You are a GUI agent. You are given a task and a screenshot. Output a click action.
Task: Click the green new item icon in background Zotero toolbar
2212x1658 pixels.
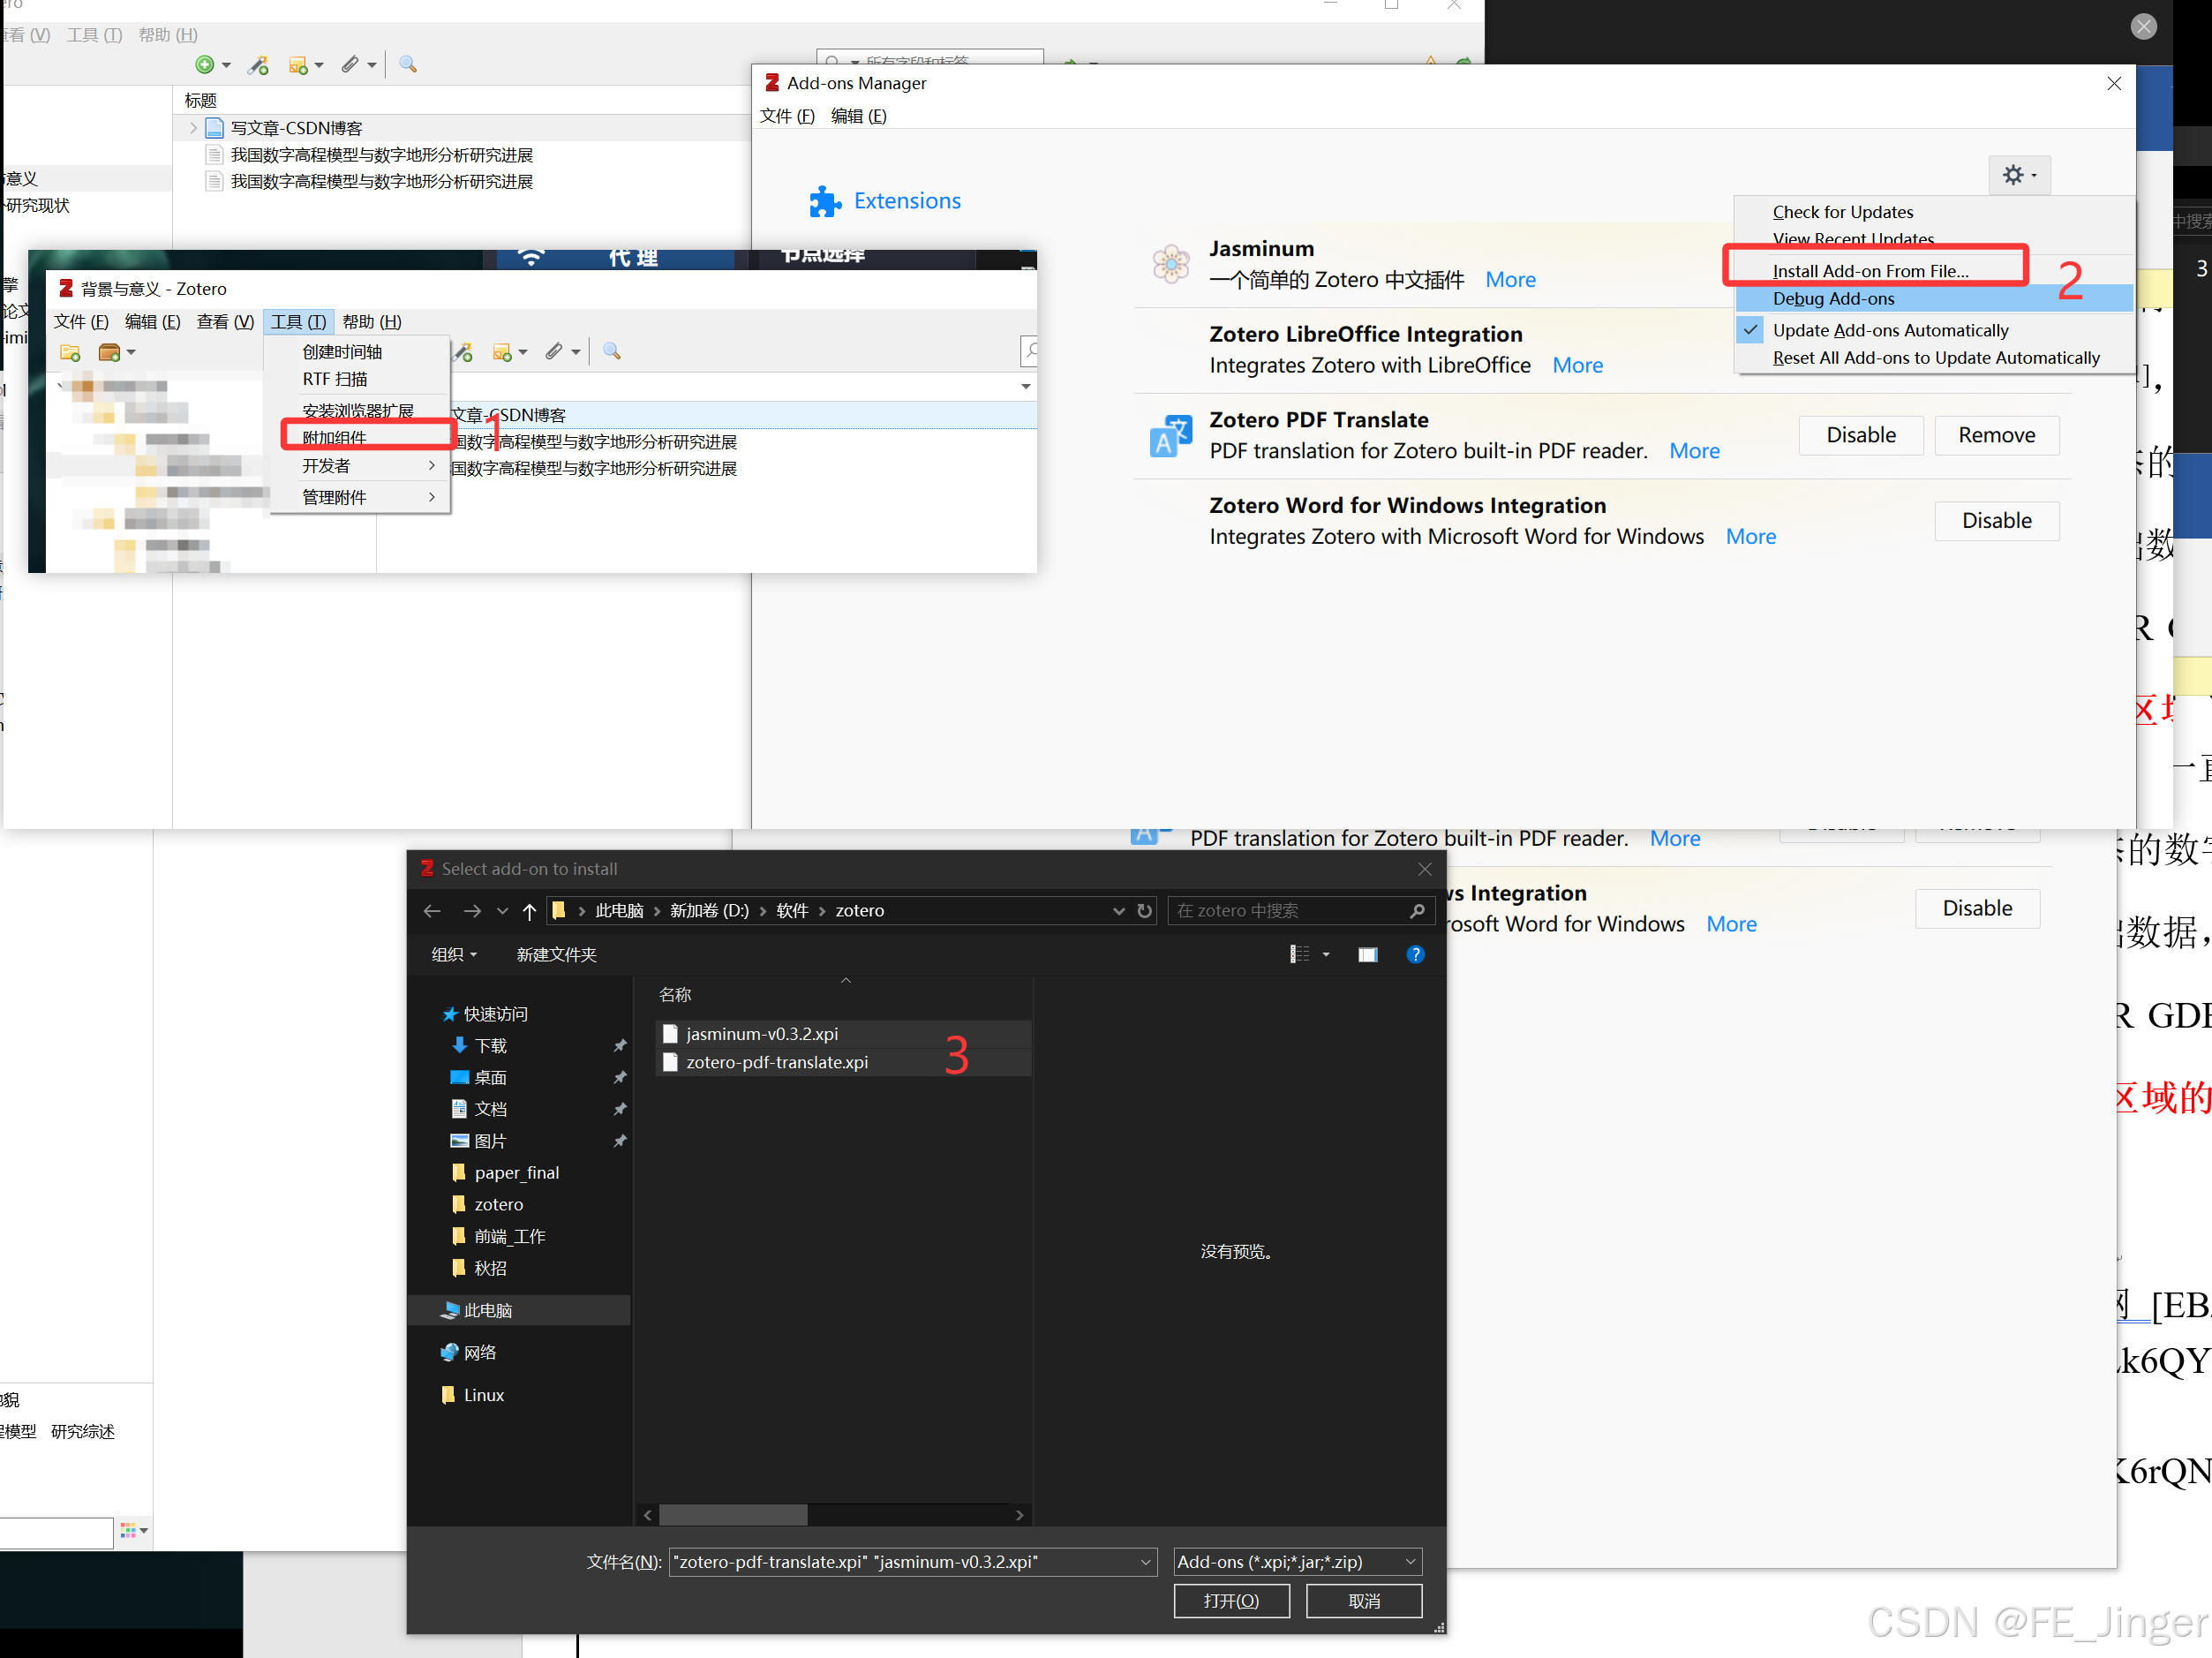pos(204,65)
